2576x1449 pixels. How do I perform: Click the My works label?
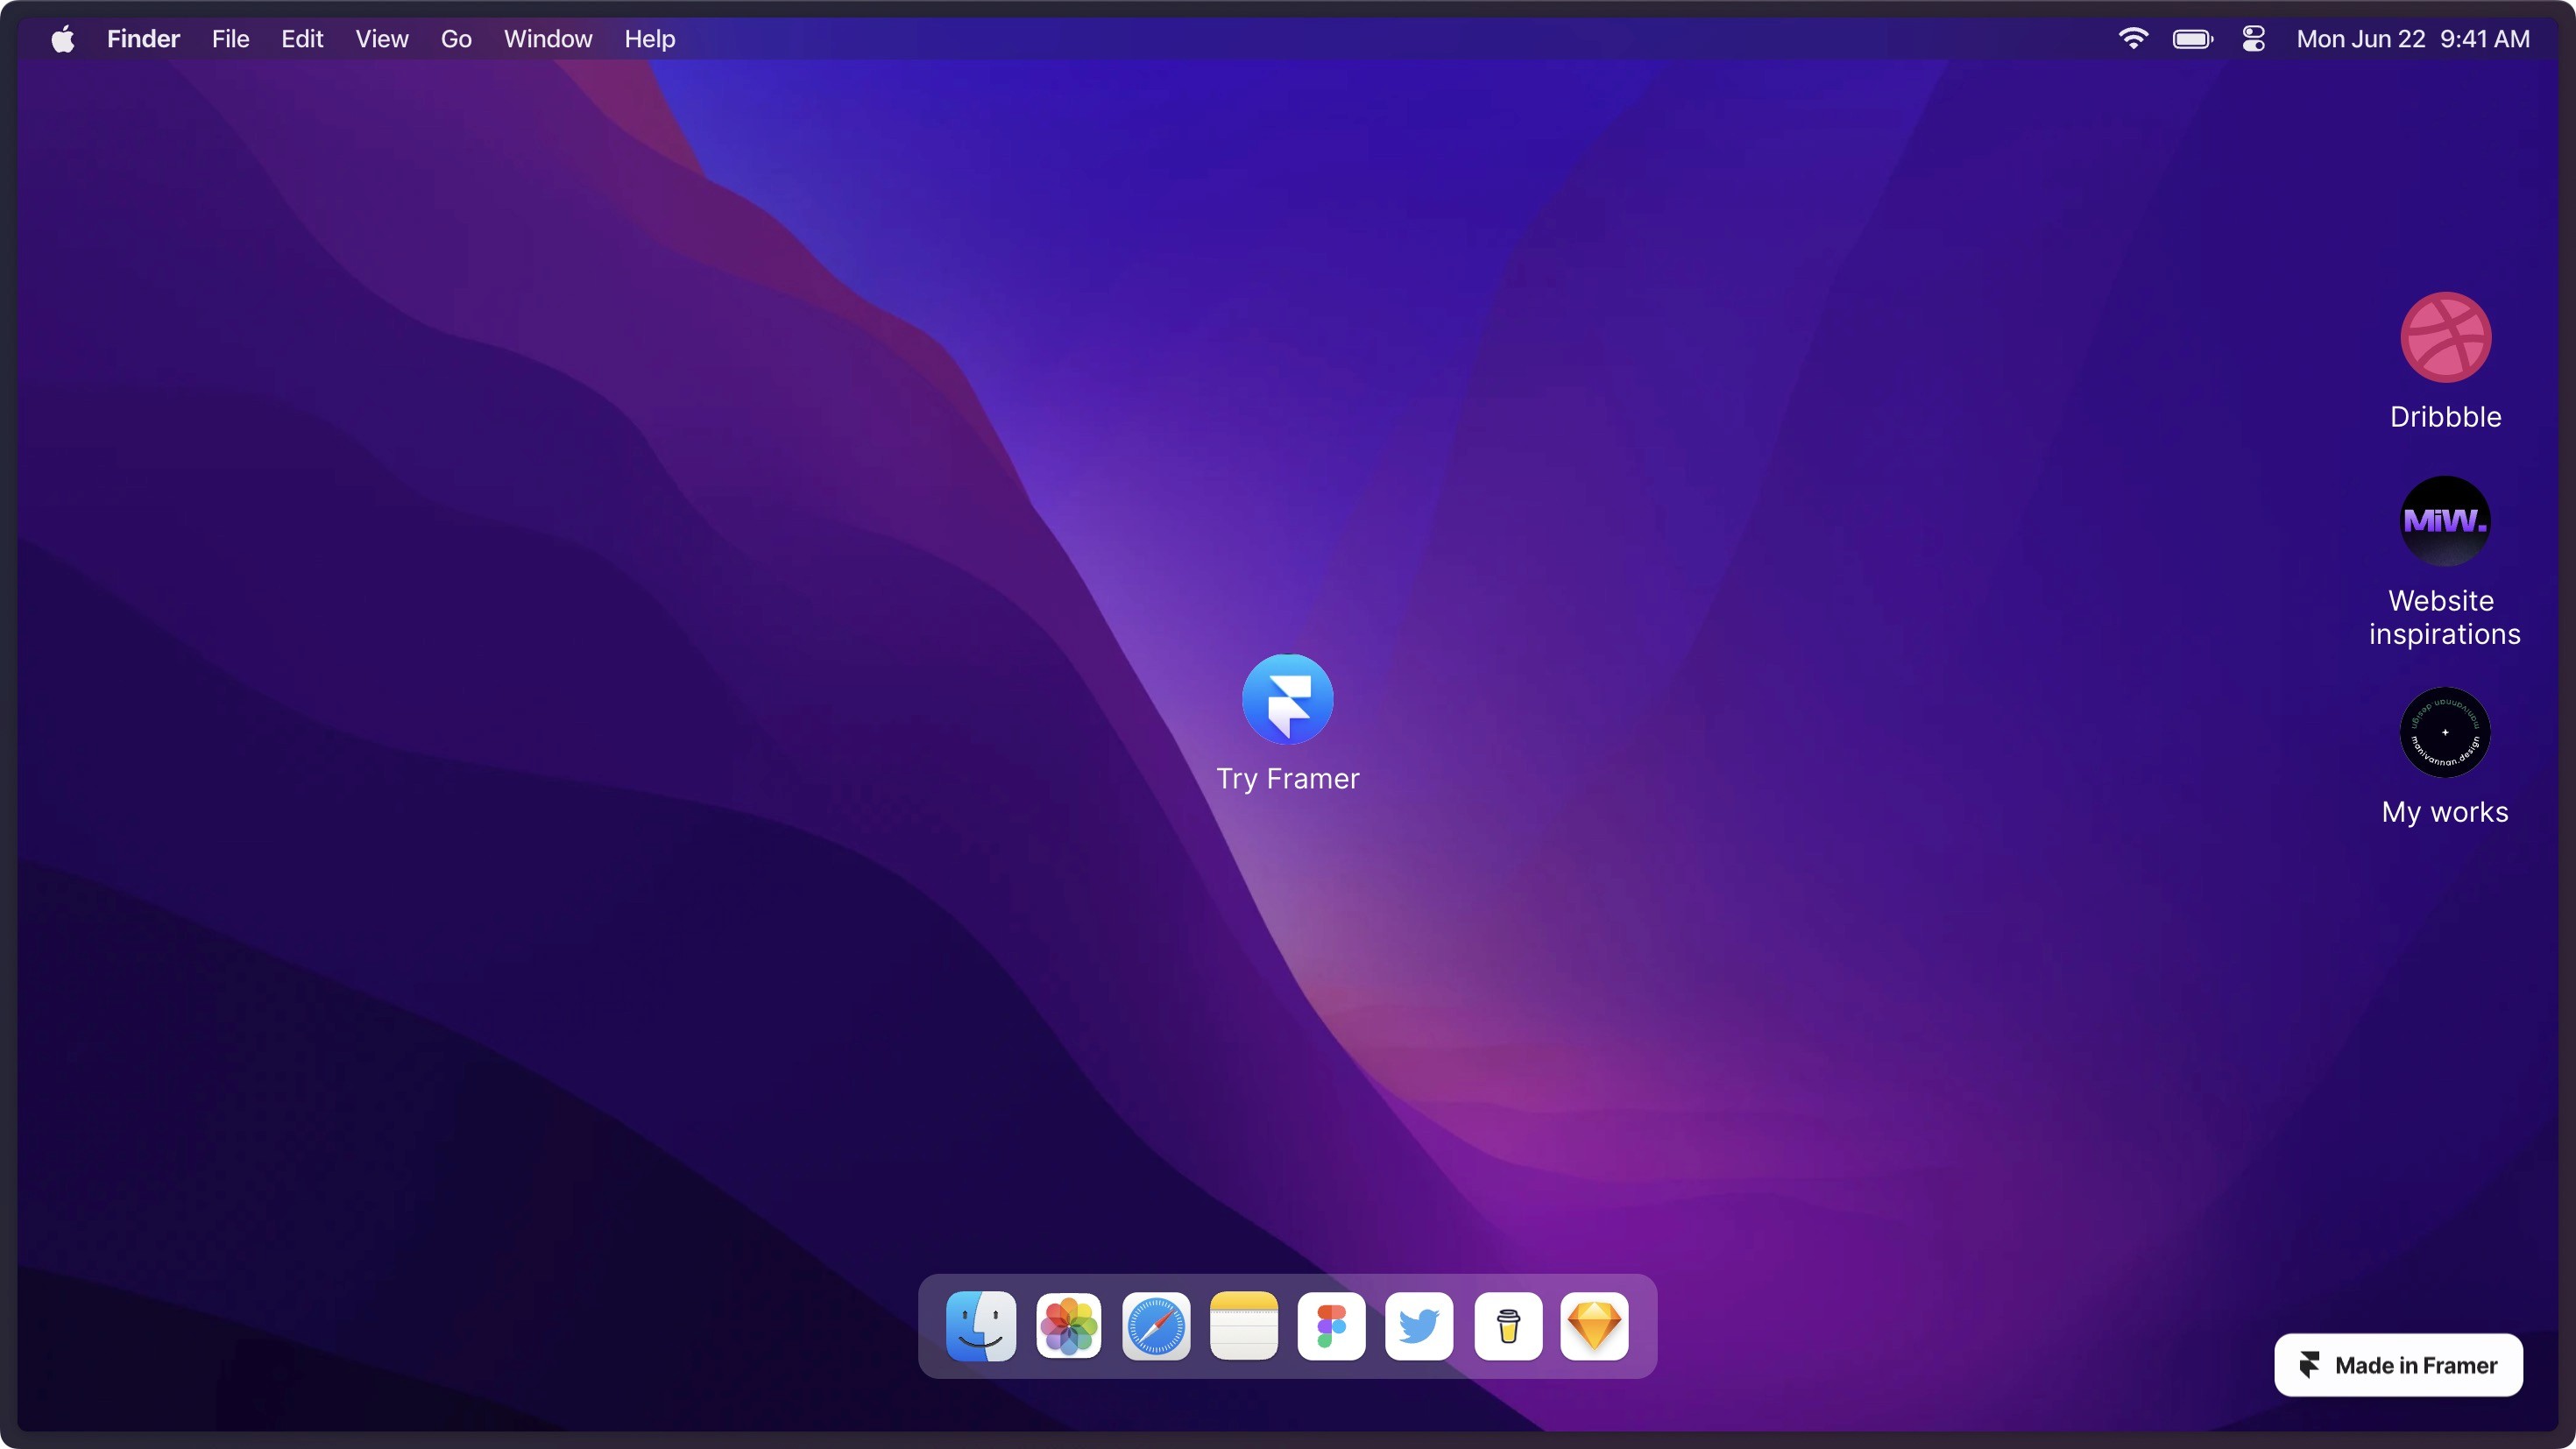2445,812
